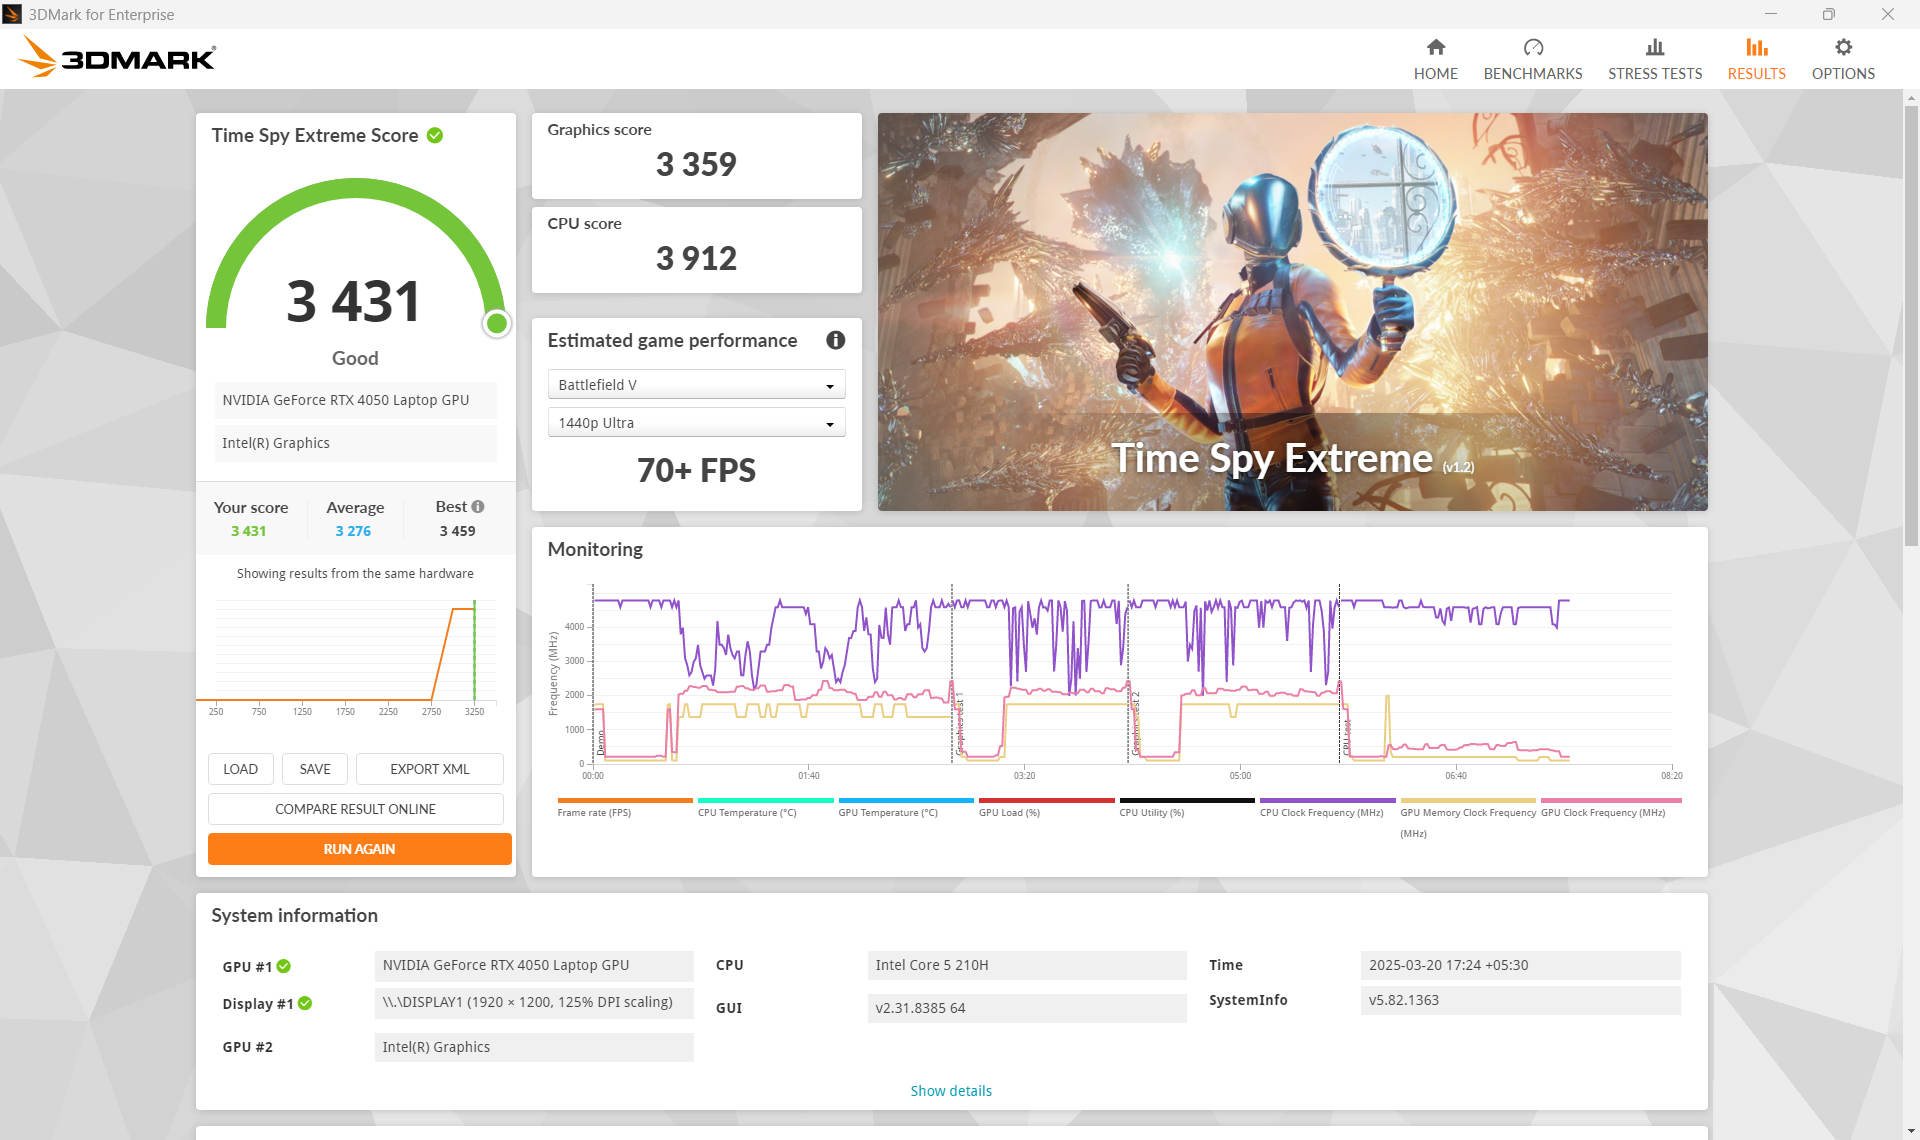Screen dimensions: 1920x1140
Task: Click the Results bar chart icon
Action: point(1756,47)
